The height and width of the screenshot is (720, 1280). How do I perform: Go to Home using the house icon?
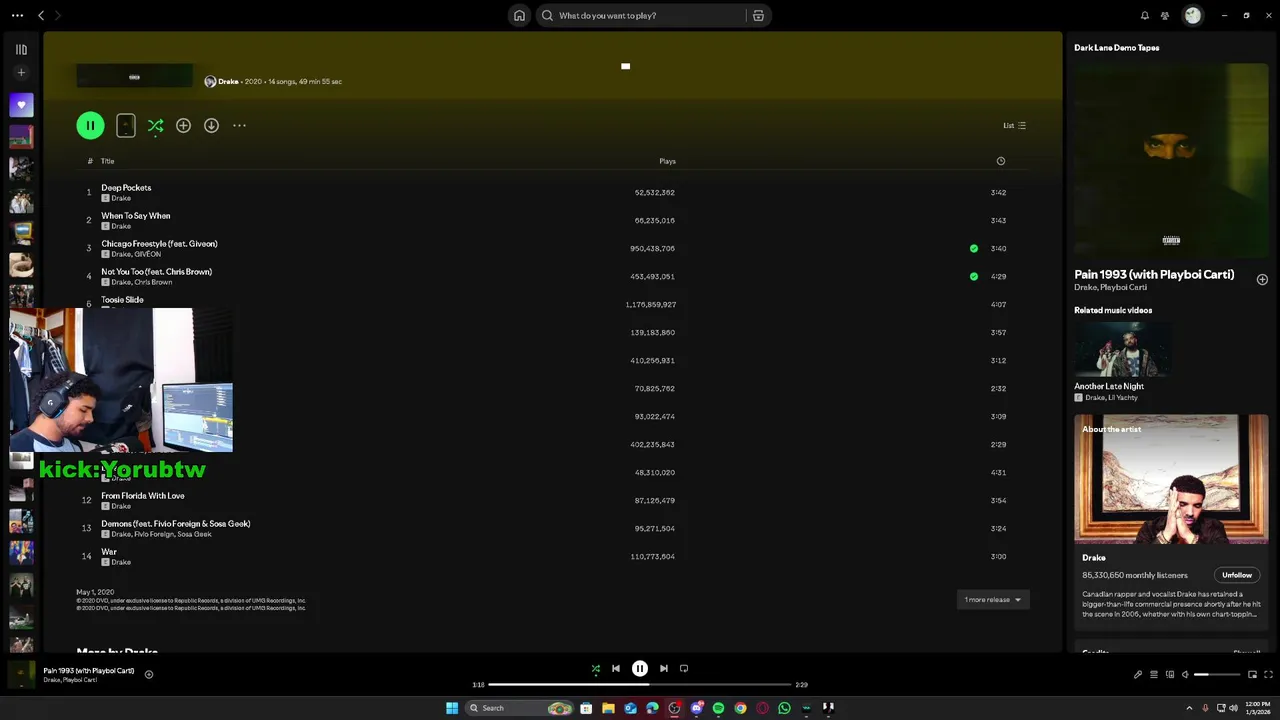[x=519, y=15]
